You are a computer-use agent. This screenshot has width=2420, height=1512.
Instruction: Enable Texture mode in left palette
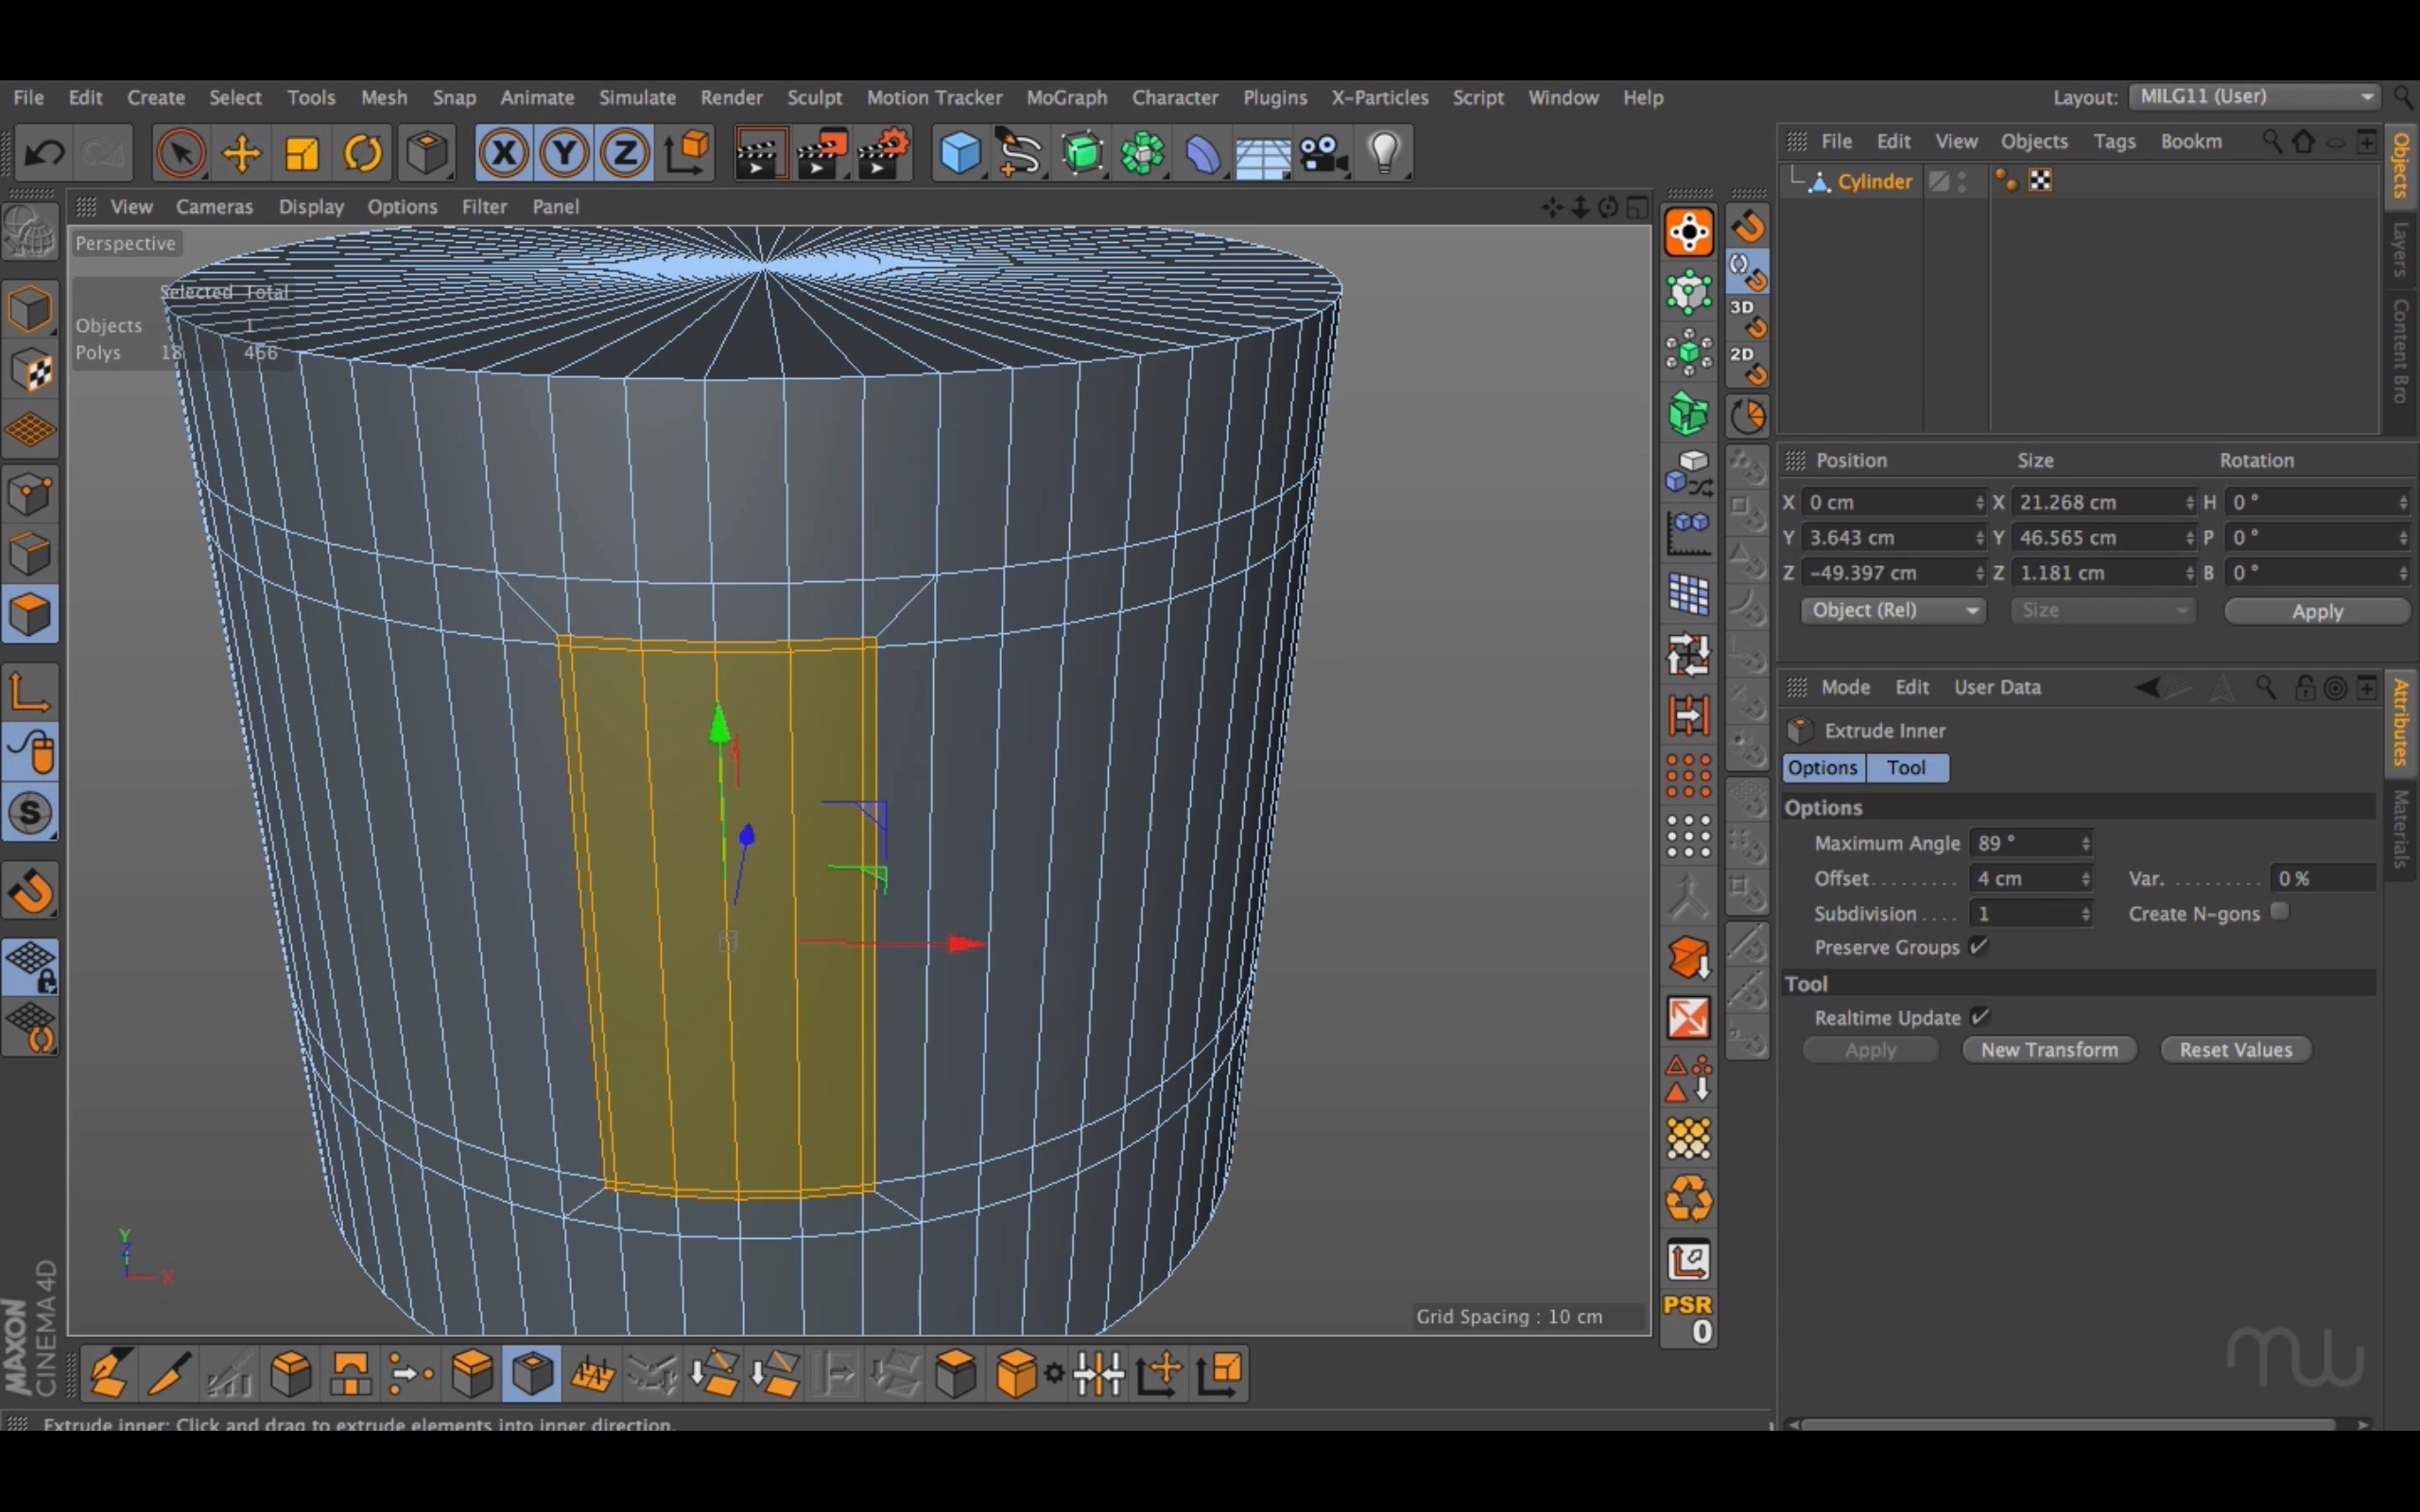[30, 371]
